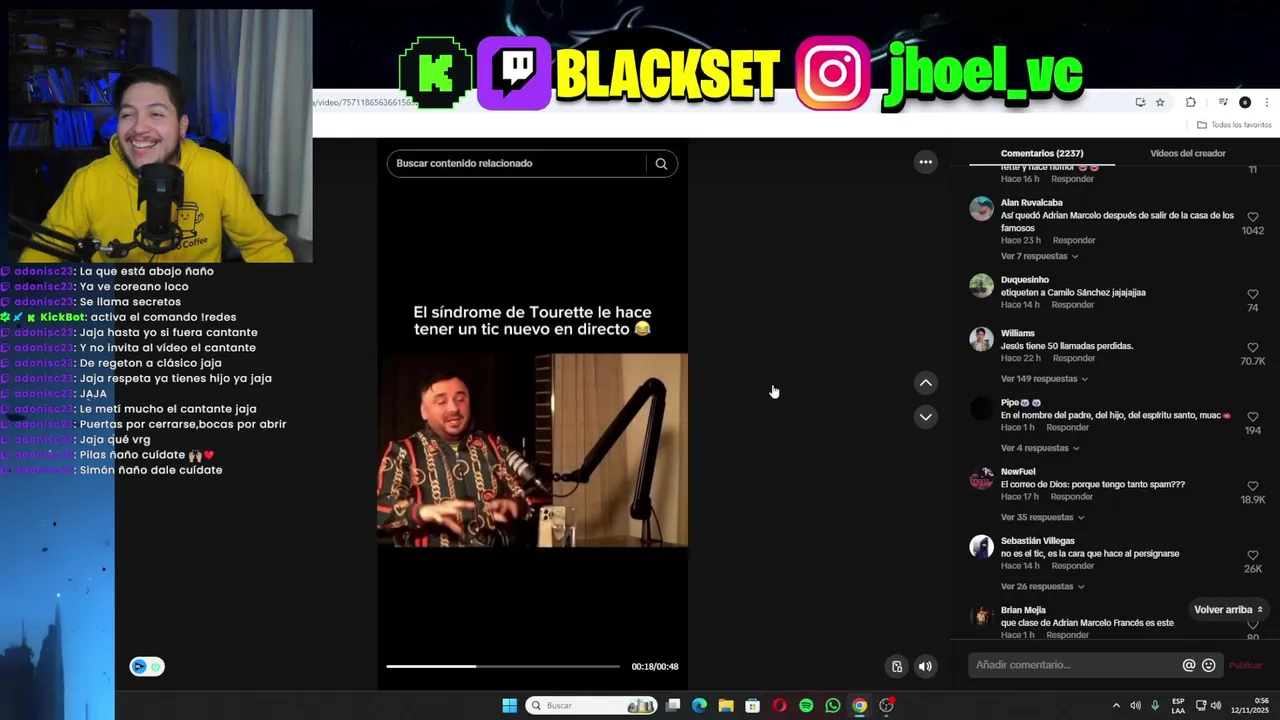This screenshot has width=1280, height=720.
Task: Expand 'Ver 149 respuestas' under Williams
Action: click(x=1044, y=379)
